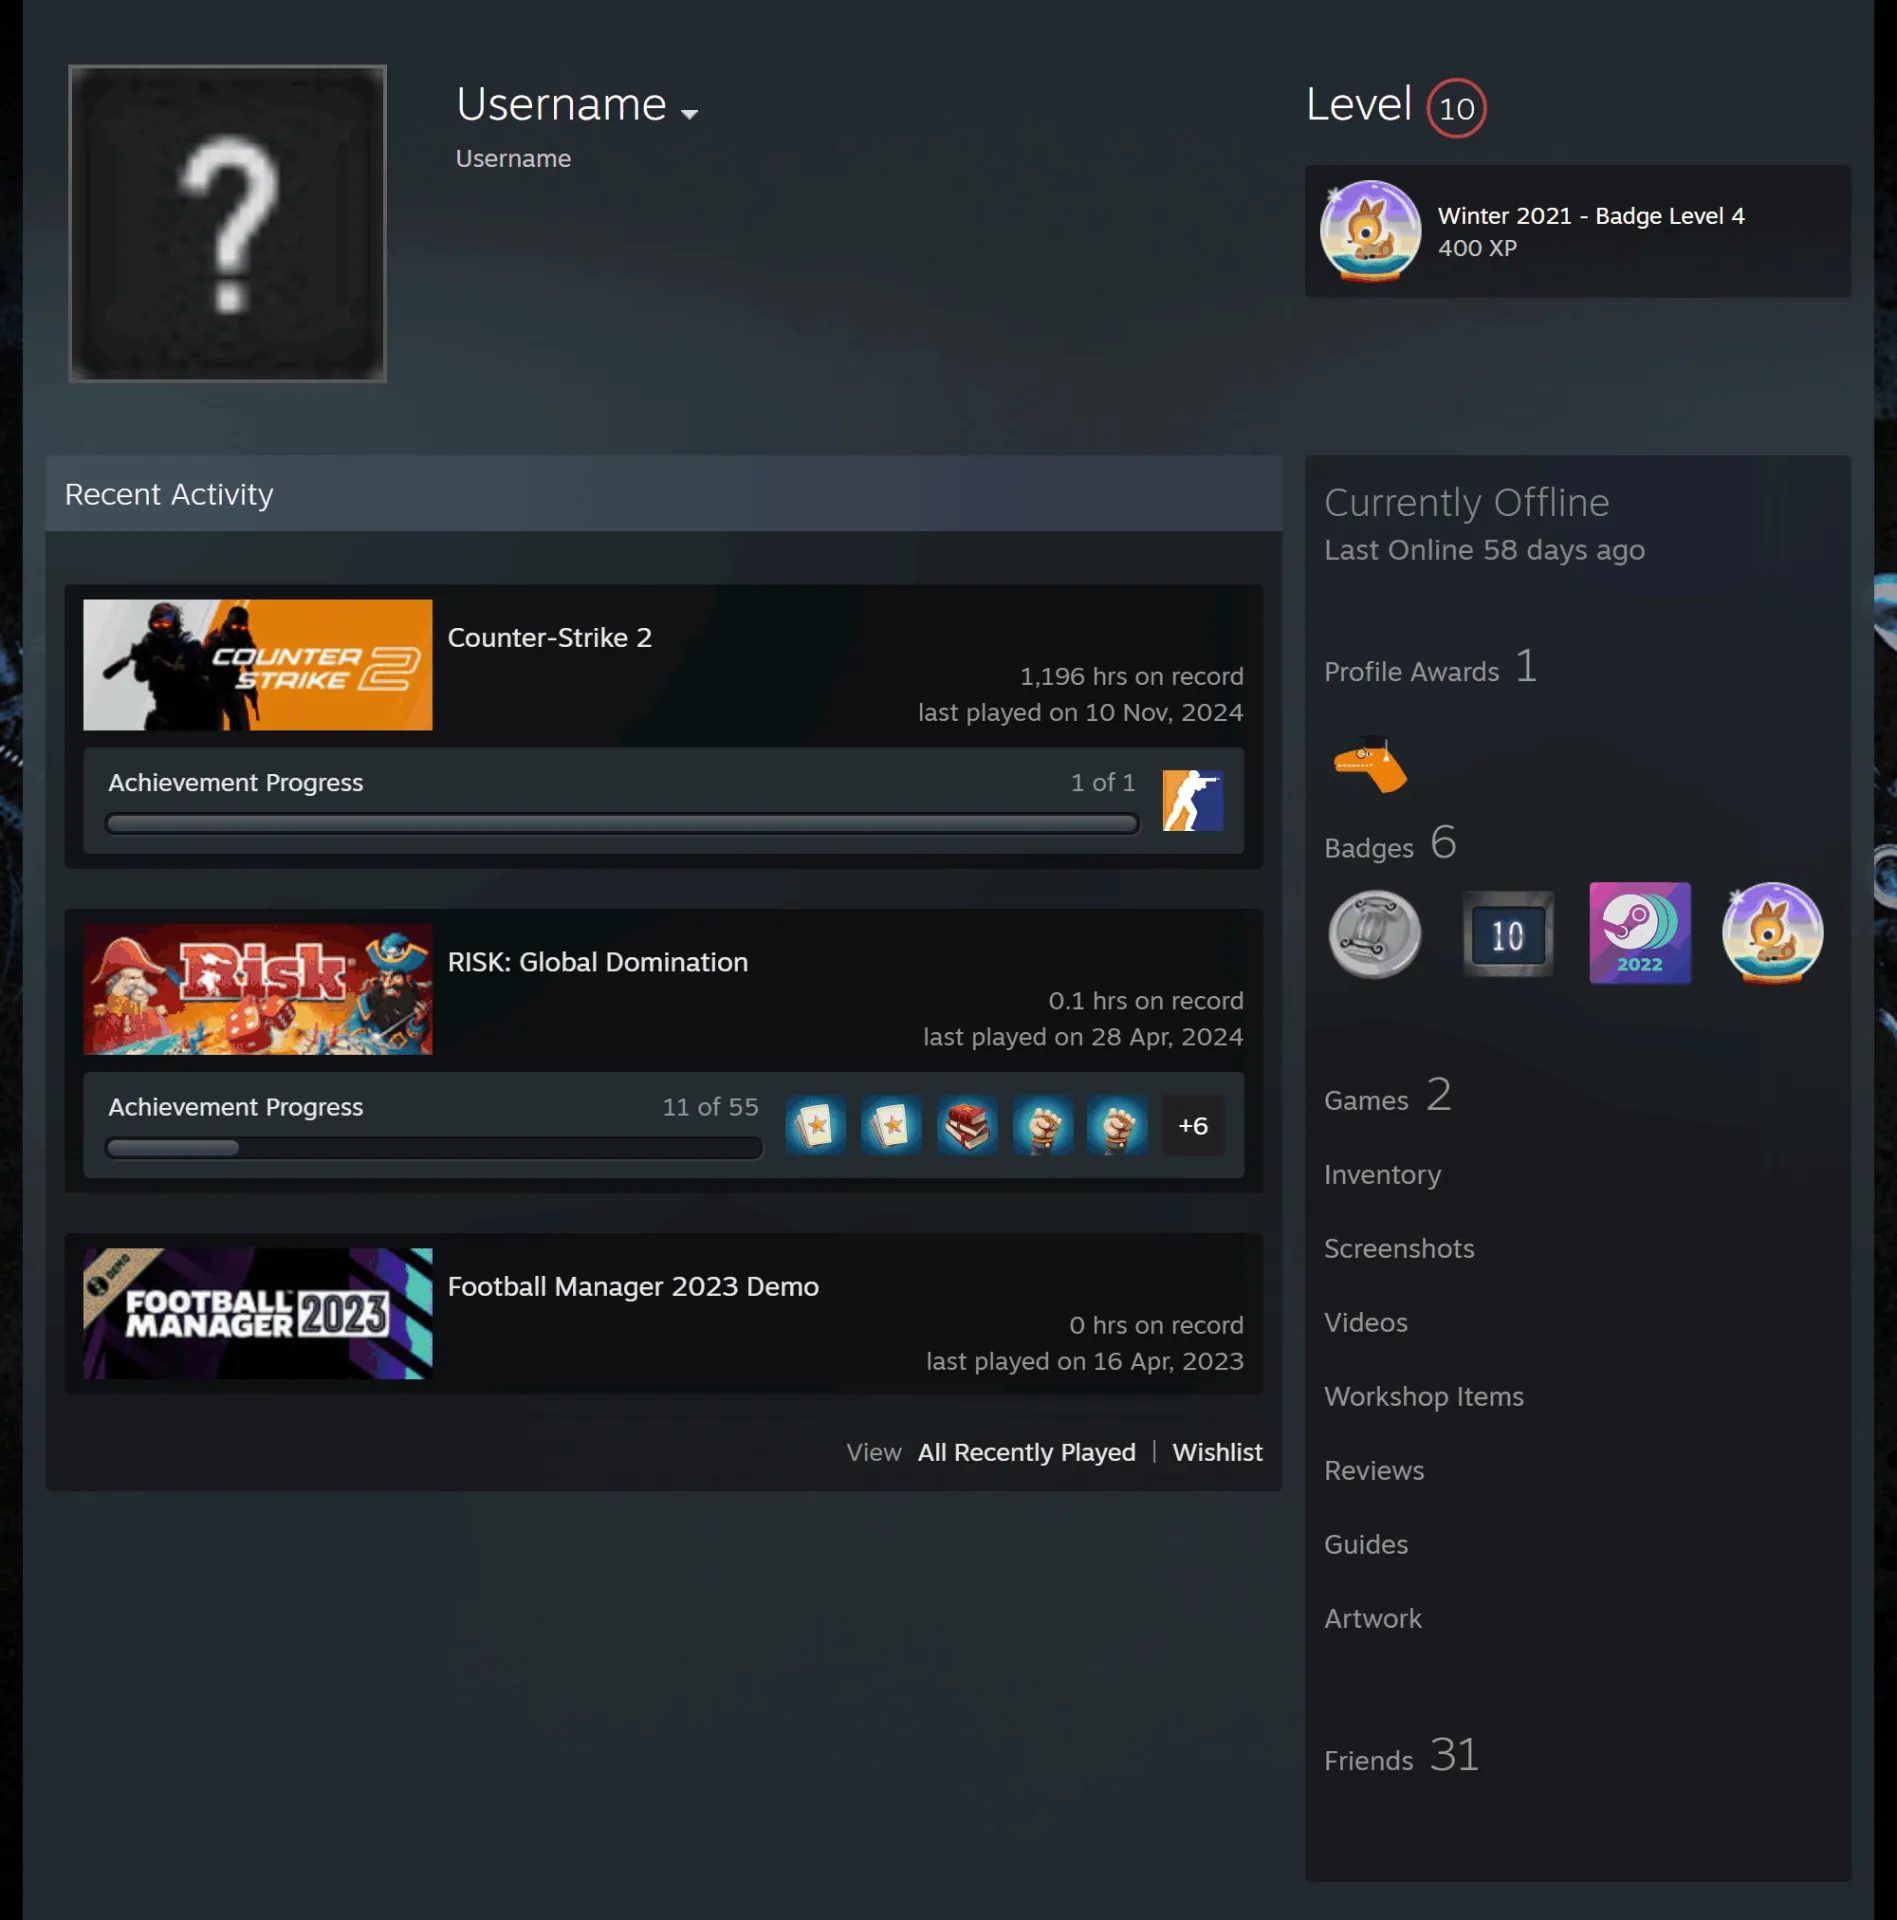Expand the Username dropdown arrow

(688, 114)
